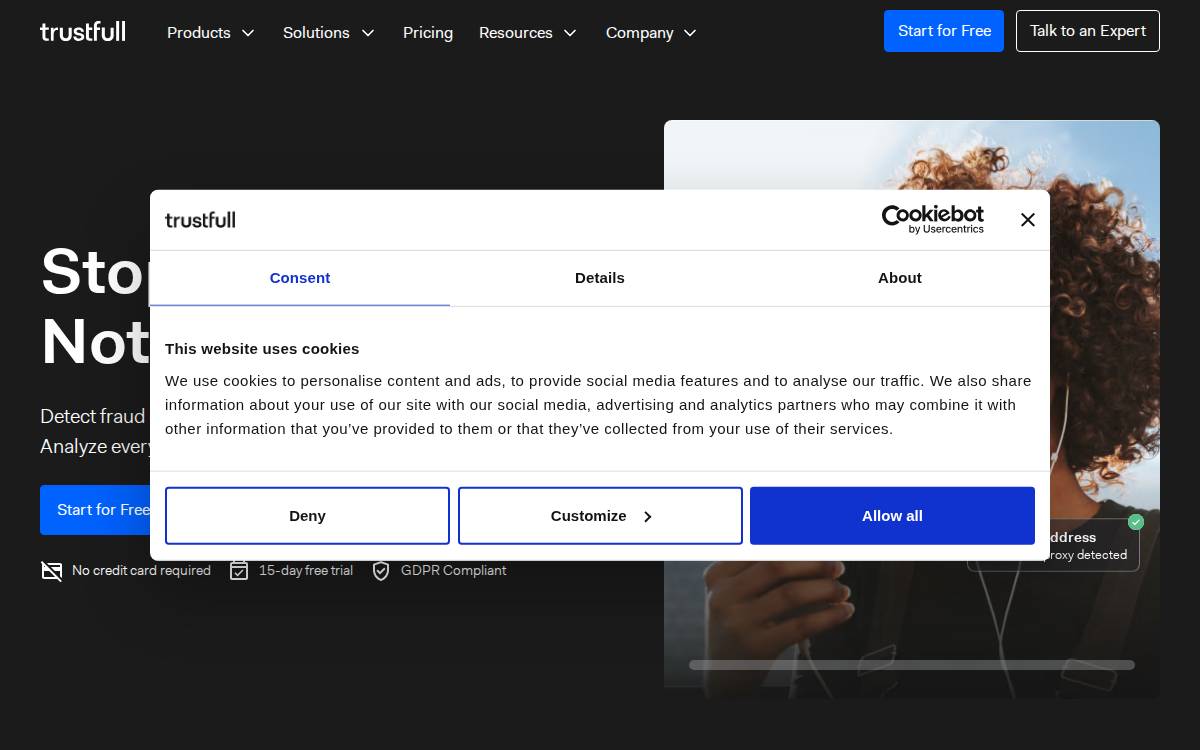Click Start for Free in the header

(944, 31)
